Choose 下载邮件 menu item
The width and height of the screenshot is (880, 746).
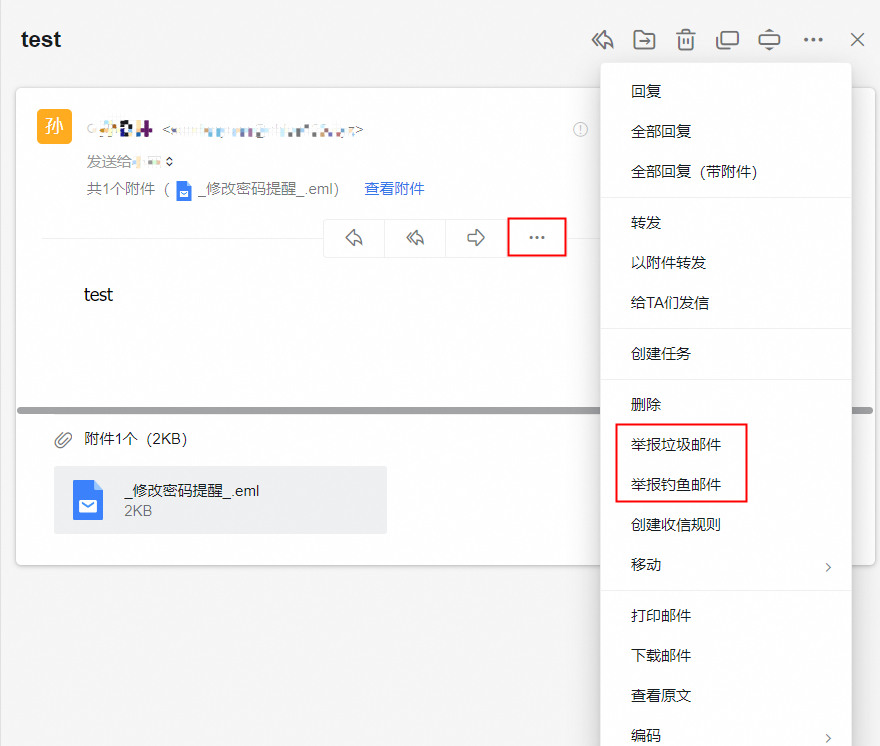coord(726,656)
